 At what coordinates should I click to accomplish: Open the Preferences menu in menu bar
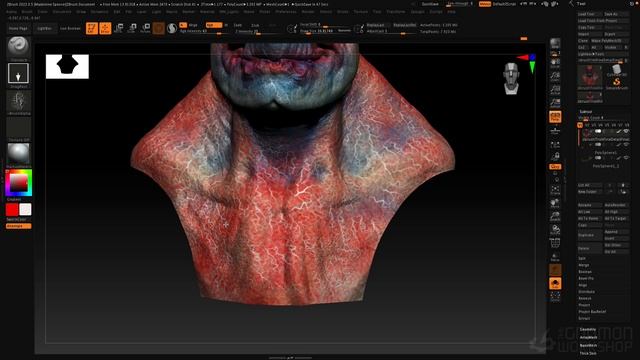(286, 12)
